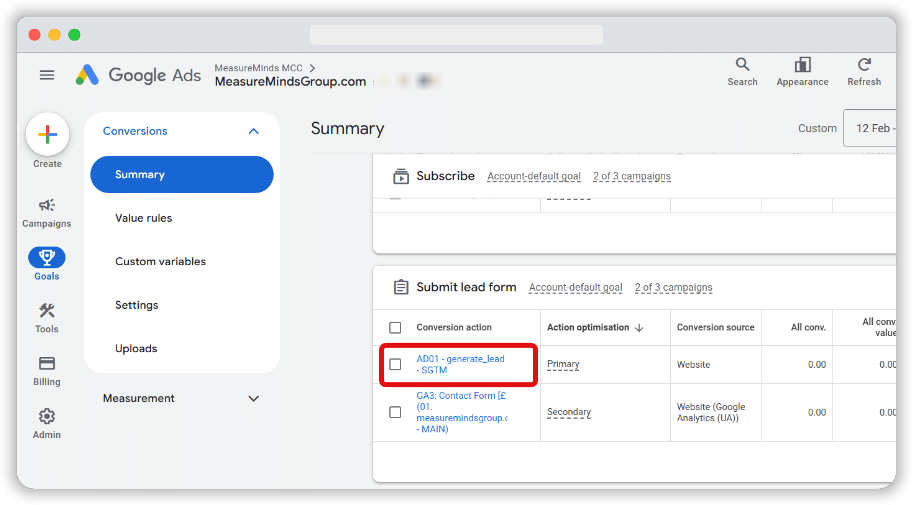The height and width of the screenshot is (505, 917).
Task: Open Uploads under Conversions
Action: pos(136,348)
